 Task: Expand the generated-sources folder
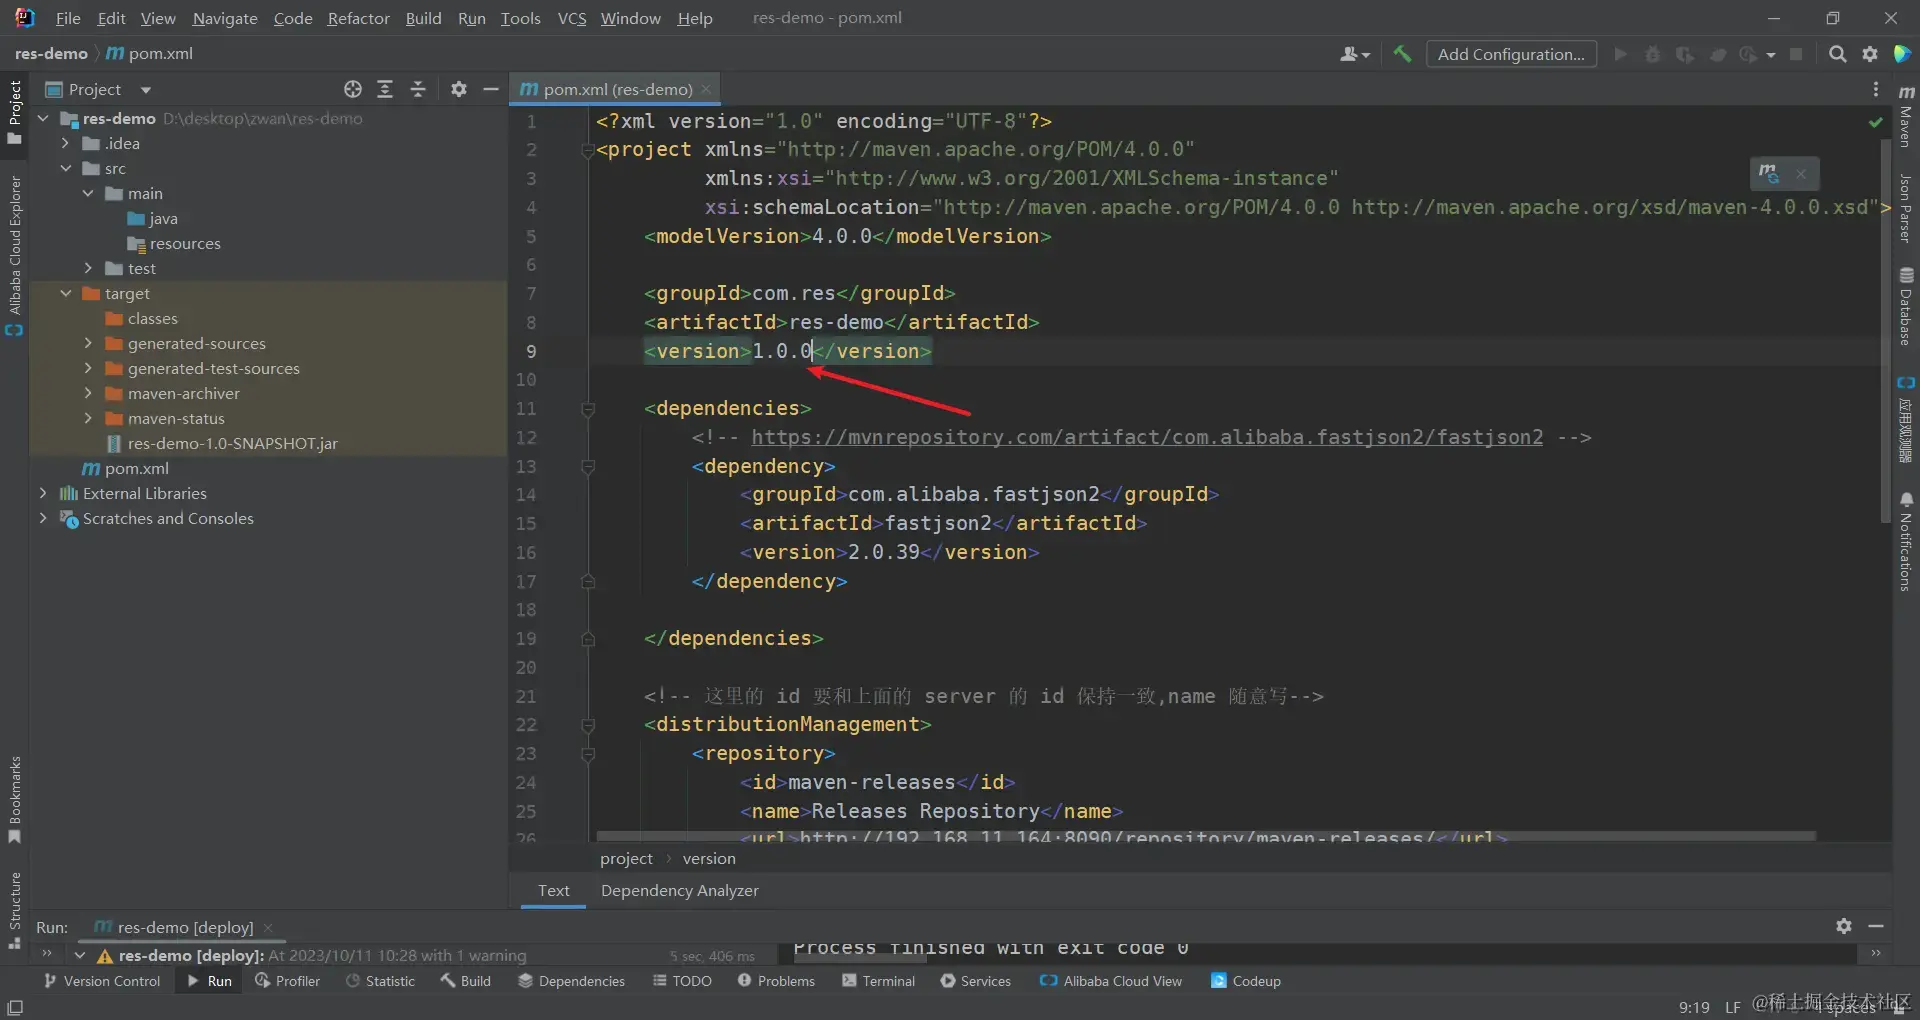tap(88, 343)
